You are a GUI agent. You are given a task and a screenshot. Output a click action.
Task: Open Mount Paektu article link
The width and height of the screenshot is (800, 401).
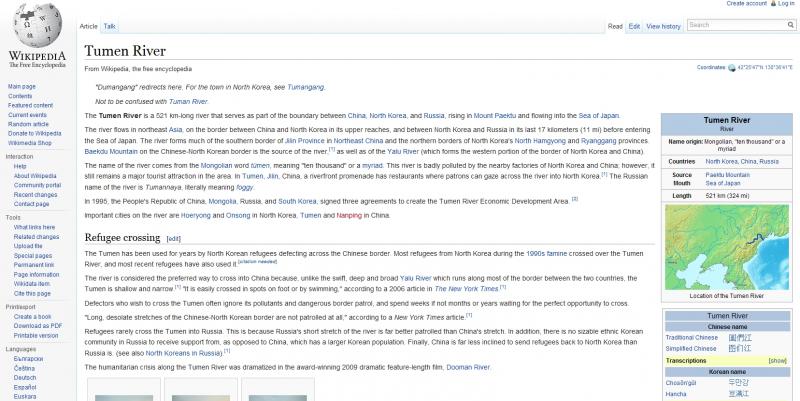point(494,116)
